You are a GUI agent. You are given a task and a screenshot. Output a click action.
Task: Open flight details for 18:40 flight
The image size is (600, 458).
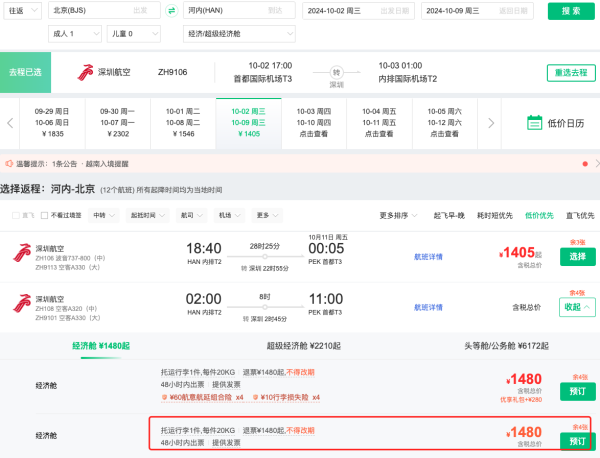pyautogui.click(x=428, y=257)
